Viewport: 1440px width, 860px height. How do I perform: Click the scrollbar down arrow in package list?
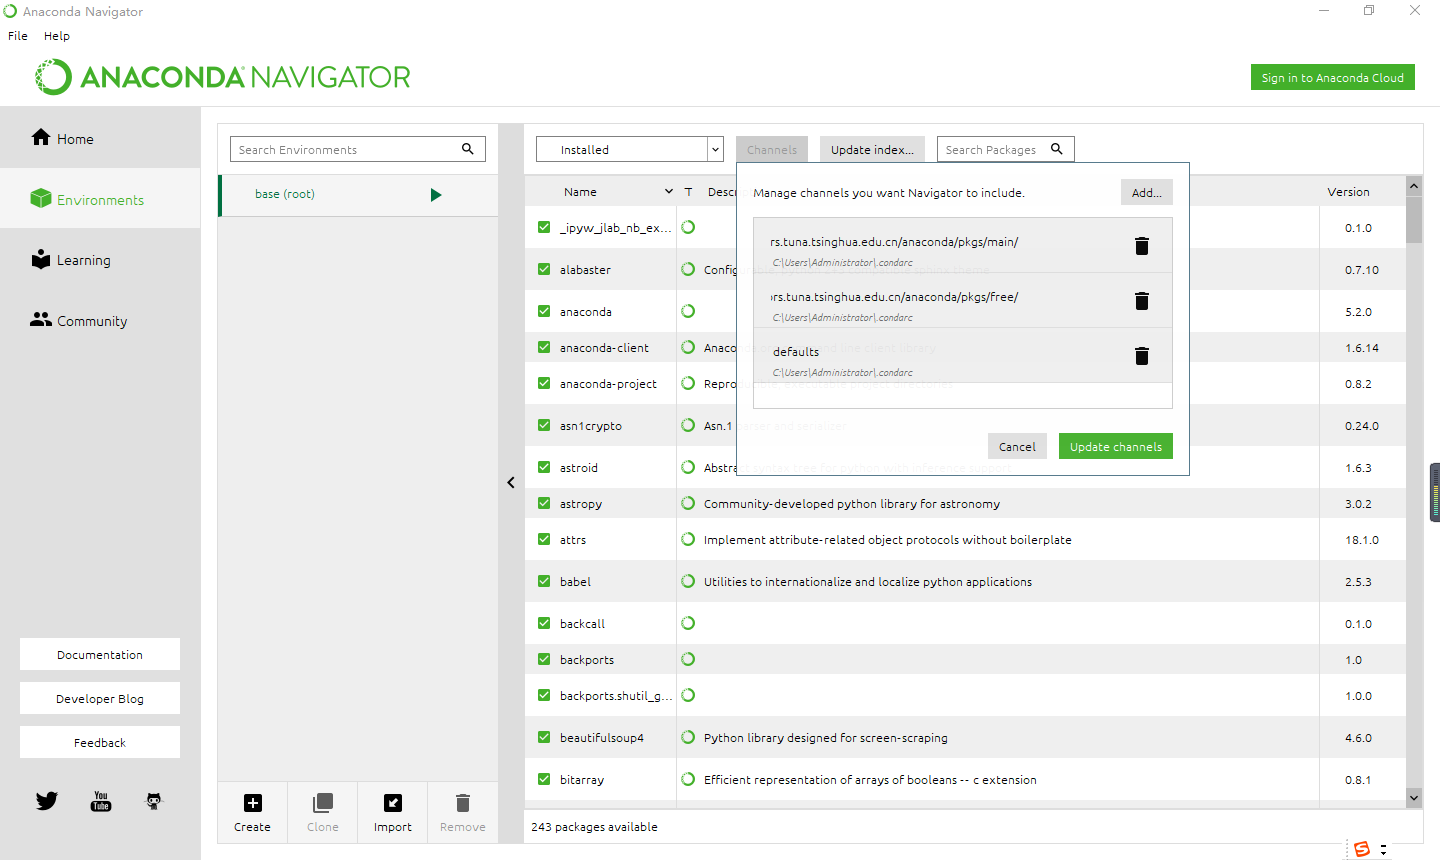pyautogui.click(x=1414, y=798)
